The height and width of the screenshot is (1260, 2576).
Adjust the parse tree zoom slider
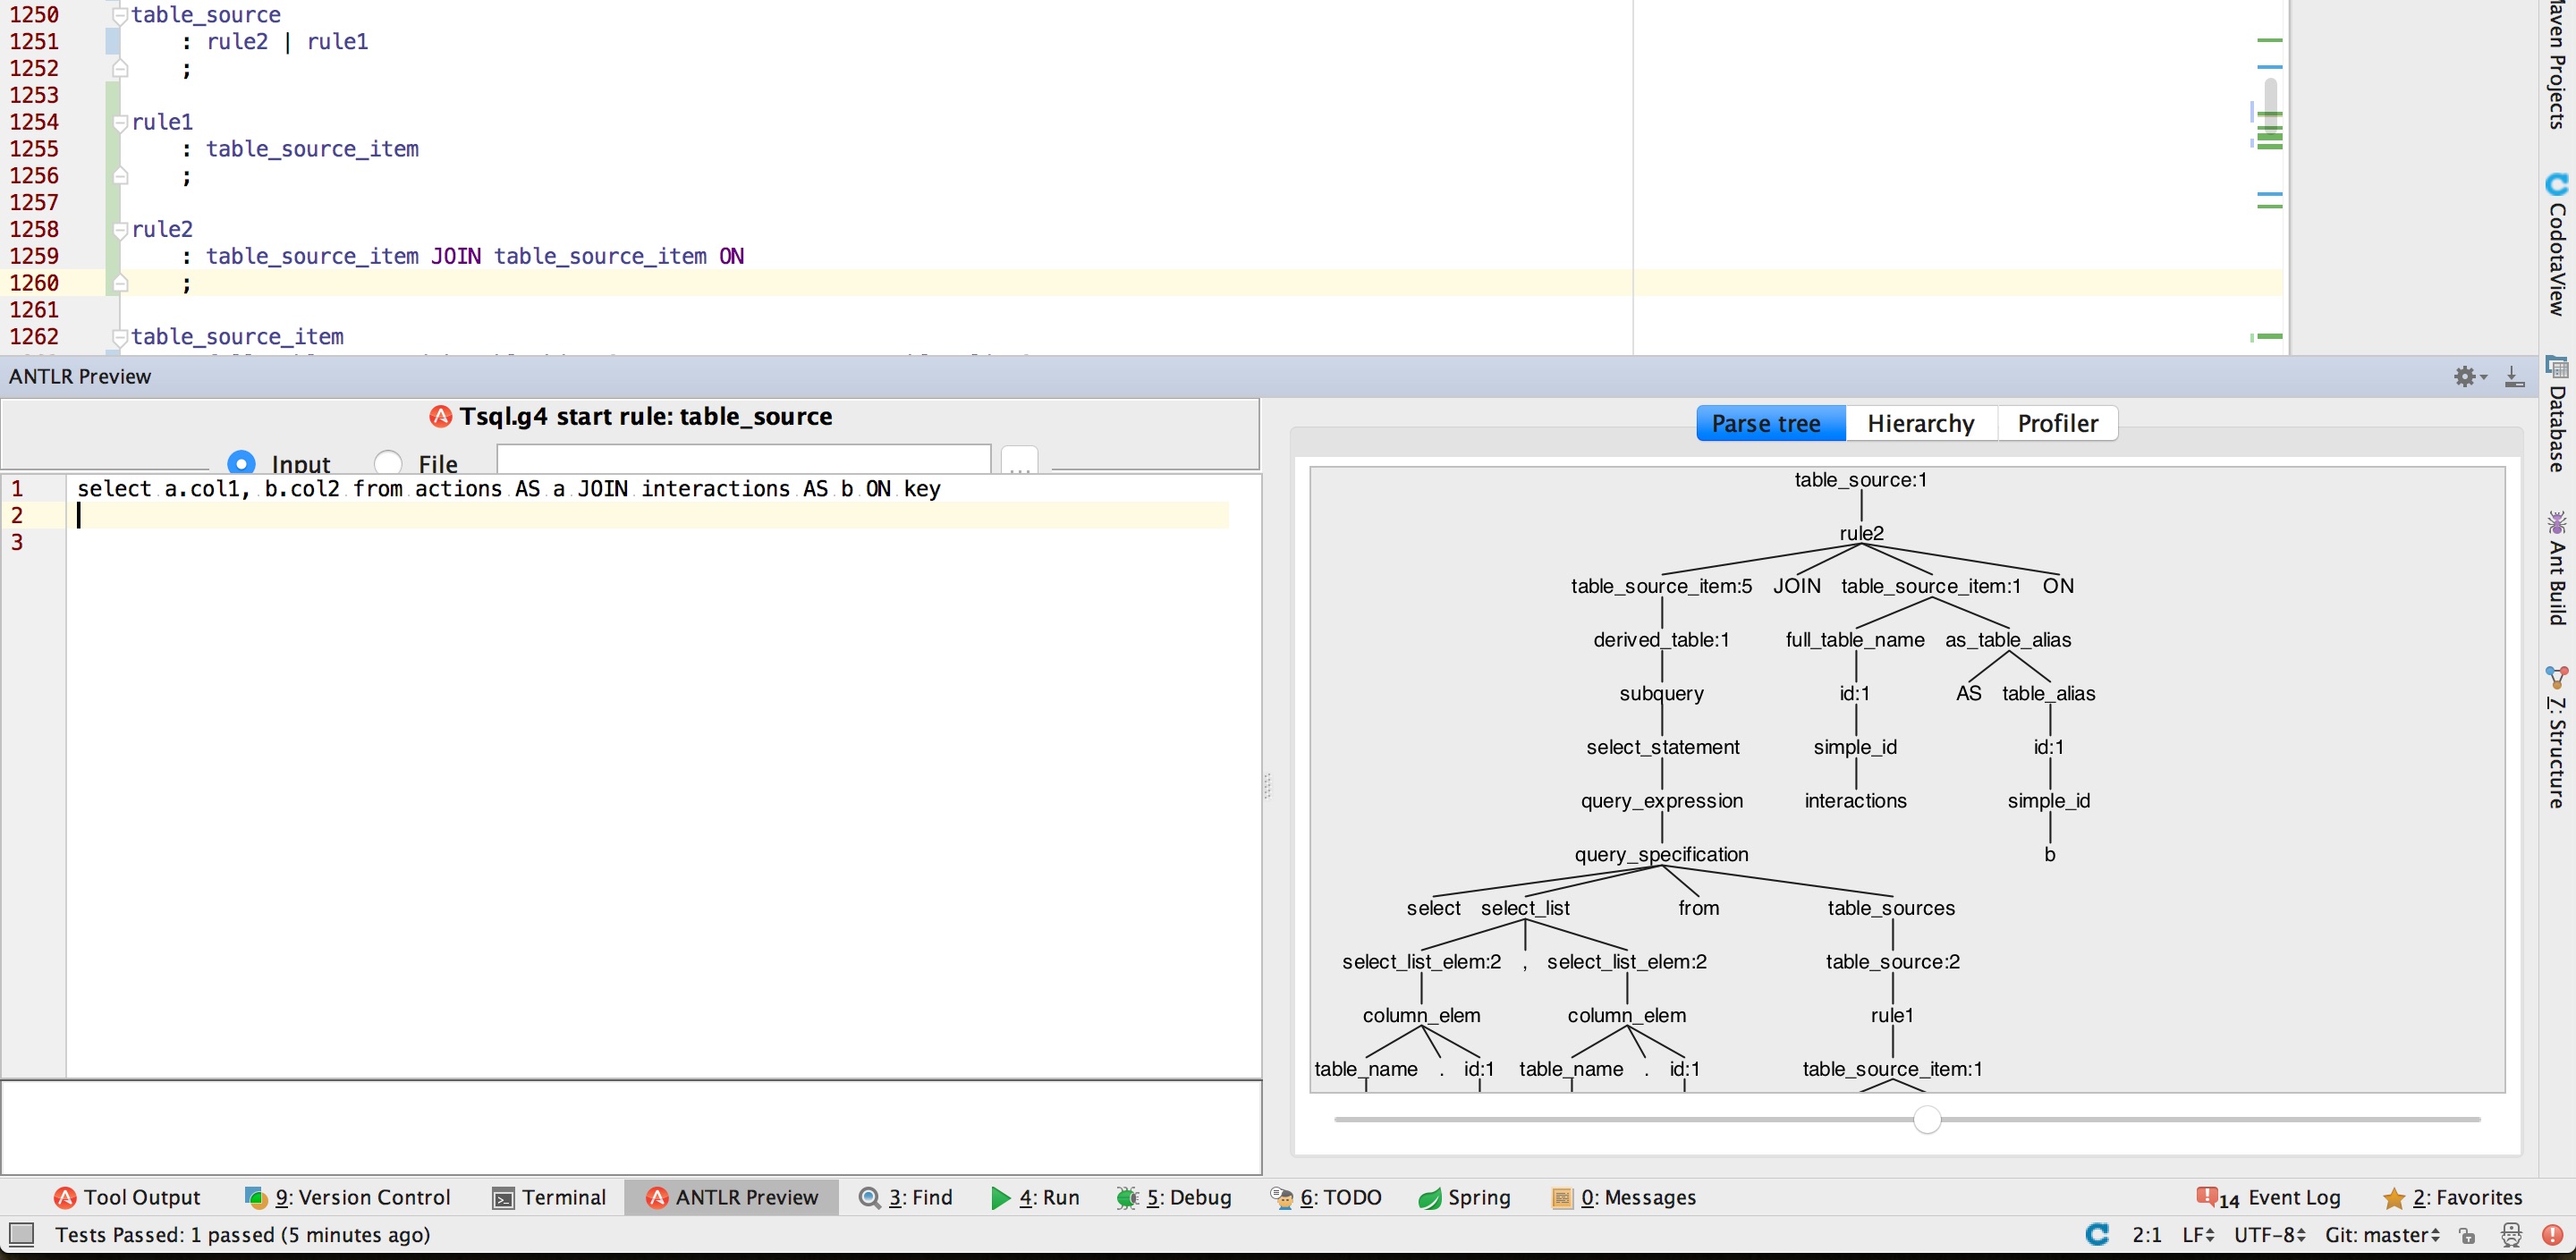click(1927, 1119)
